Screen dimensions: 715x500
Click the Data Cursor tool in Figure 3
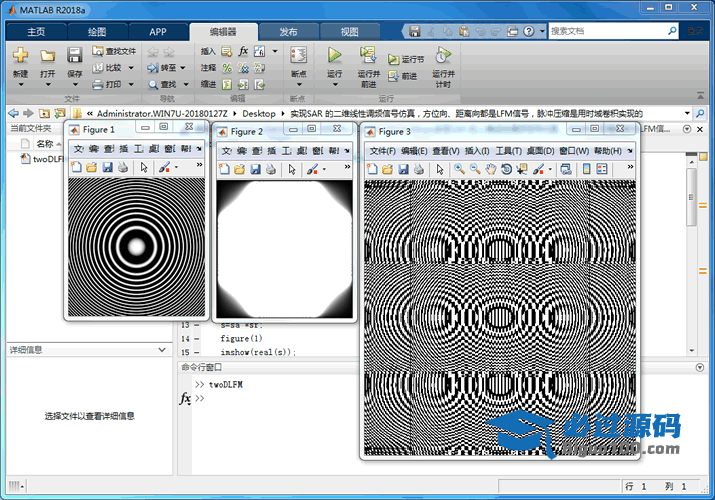(x=523, y=169)
